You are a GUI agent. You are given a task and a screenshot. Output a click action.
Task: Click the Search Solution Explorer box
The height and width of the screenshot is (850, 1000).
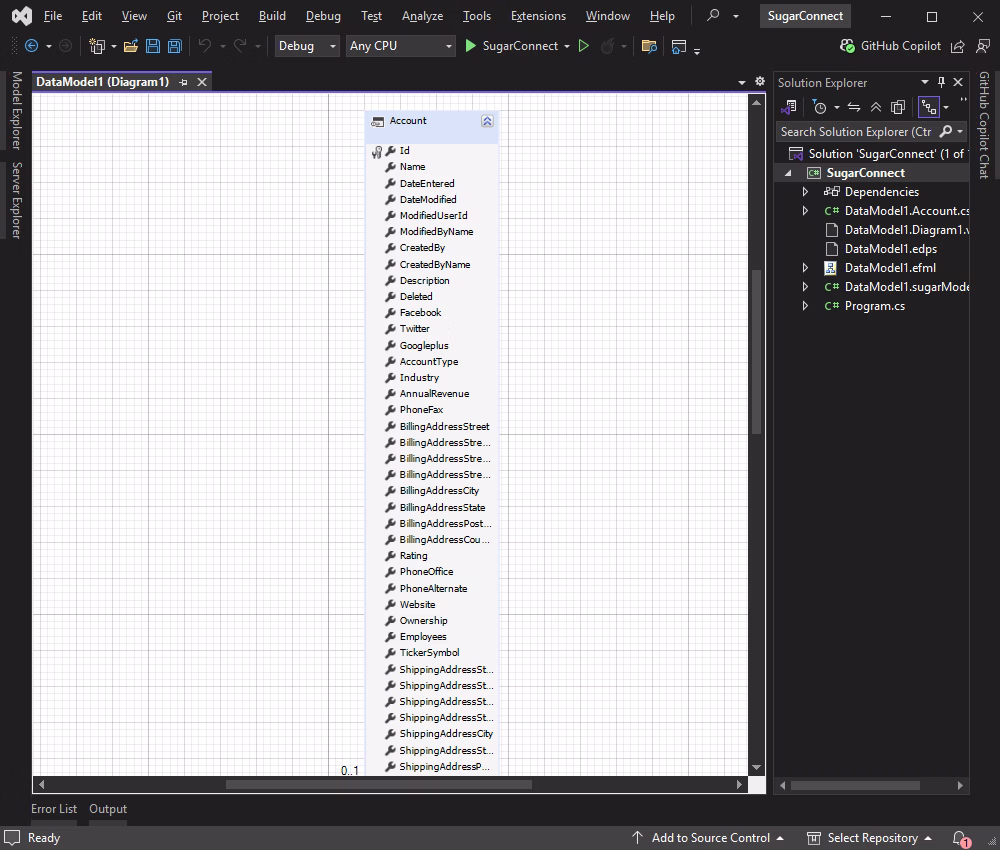(860, 131)
